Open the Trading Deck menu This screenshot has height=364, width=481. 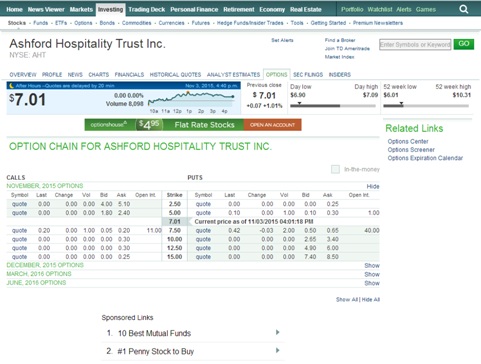point(147,9)
